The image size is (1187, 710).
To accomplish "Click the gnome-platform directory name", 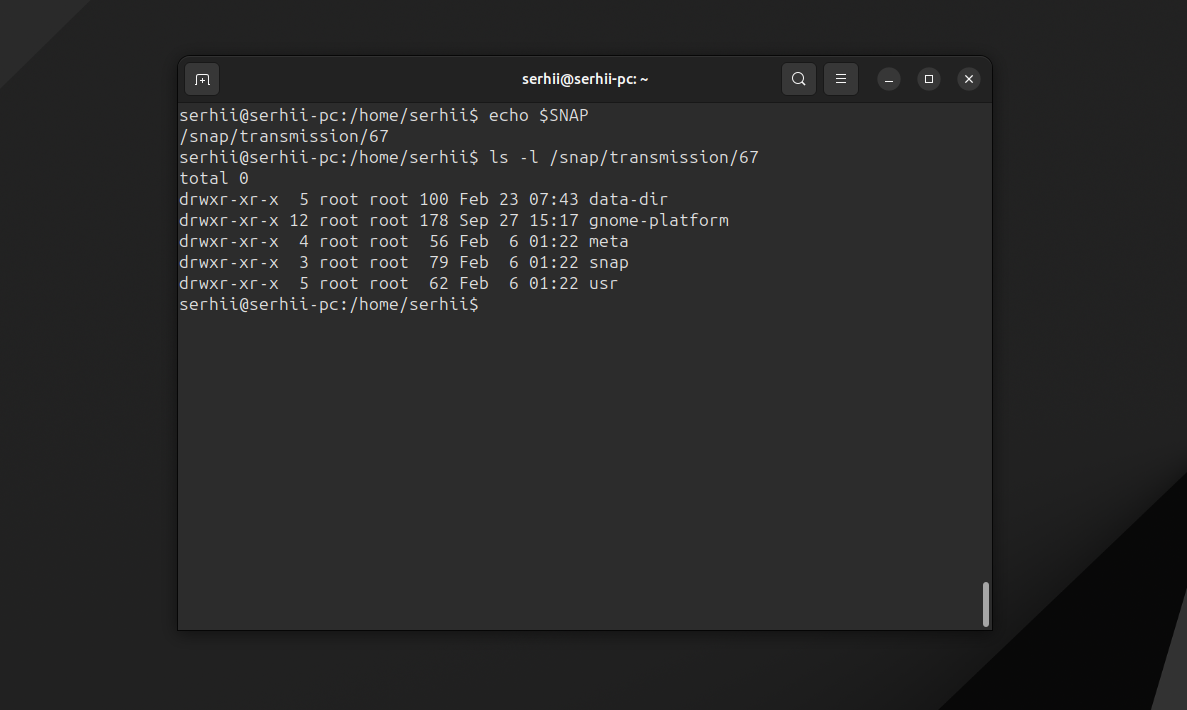I will [x=658, y=221].
